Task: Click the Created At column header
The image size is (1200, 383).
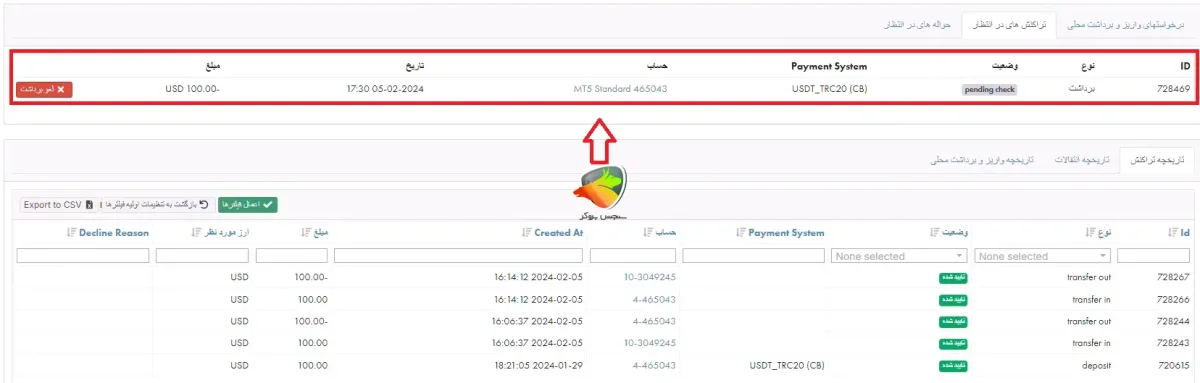Action: tap(558, 233)
